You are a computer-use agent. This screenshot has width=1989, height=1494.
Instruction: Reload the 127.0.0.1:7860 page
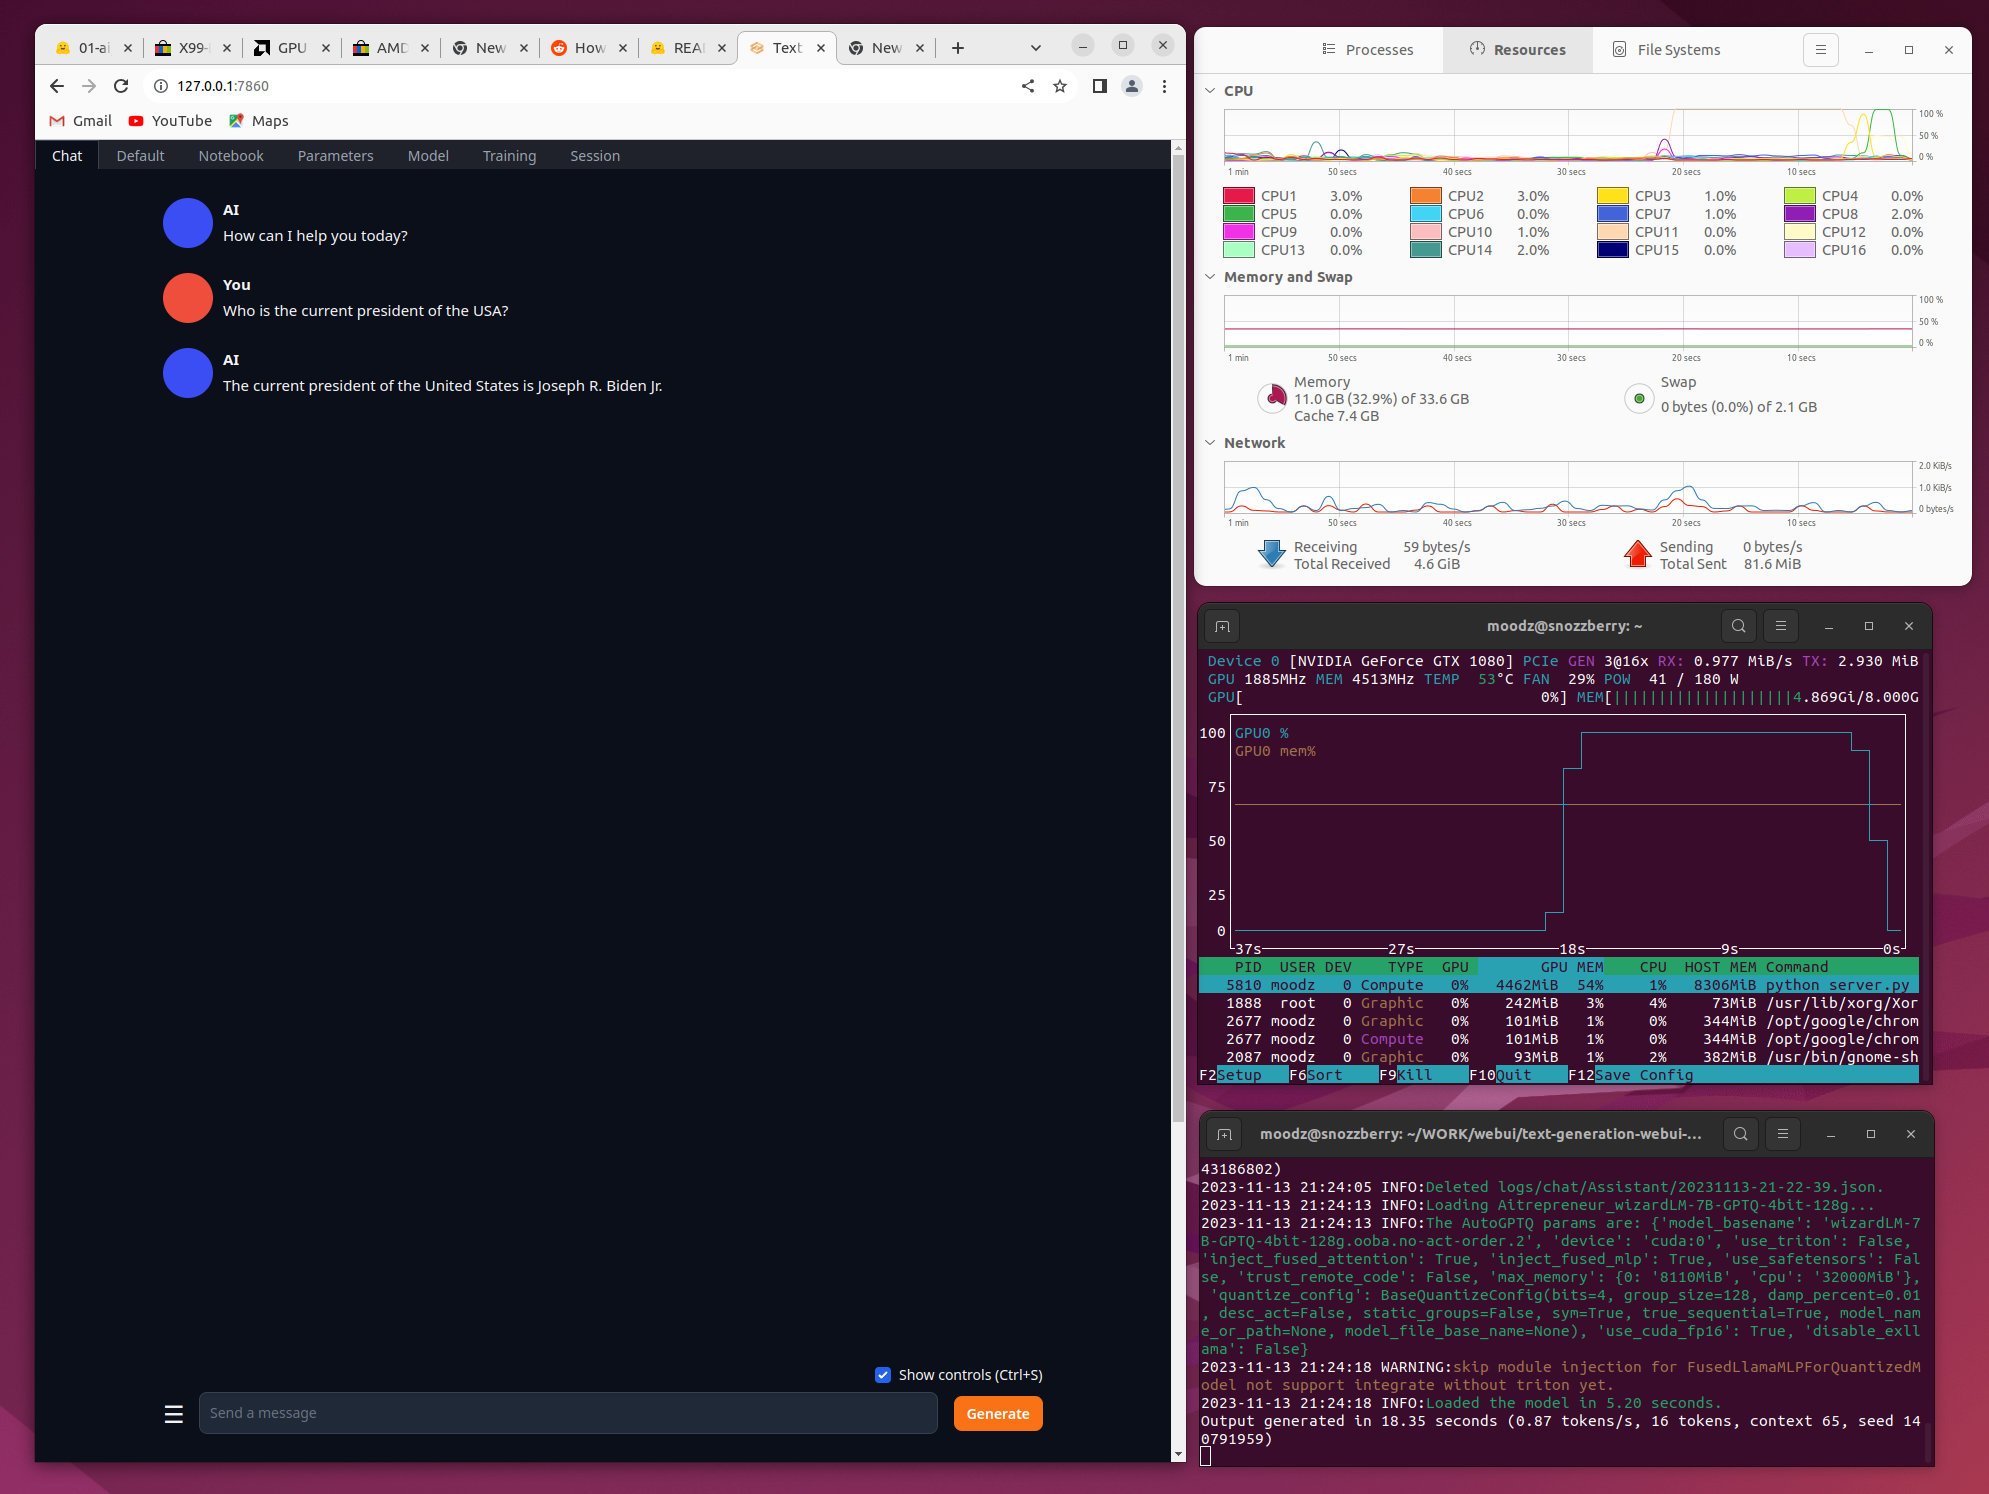pyautogui.click(x=121, y=86)
